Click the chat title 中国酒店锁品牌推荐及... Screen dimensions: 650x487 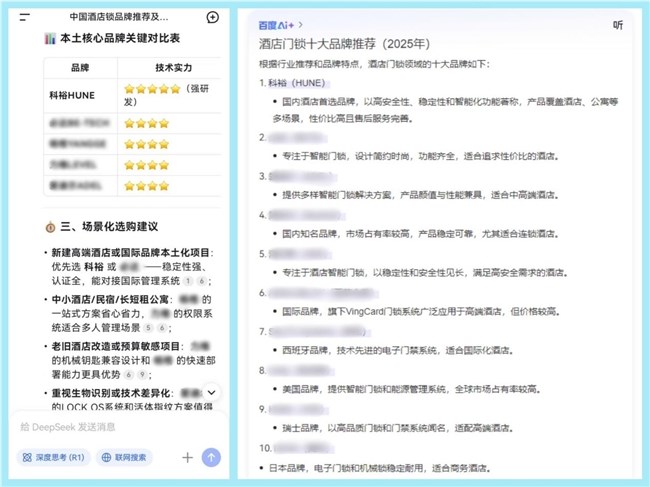pos(119,17)
